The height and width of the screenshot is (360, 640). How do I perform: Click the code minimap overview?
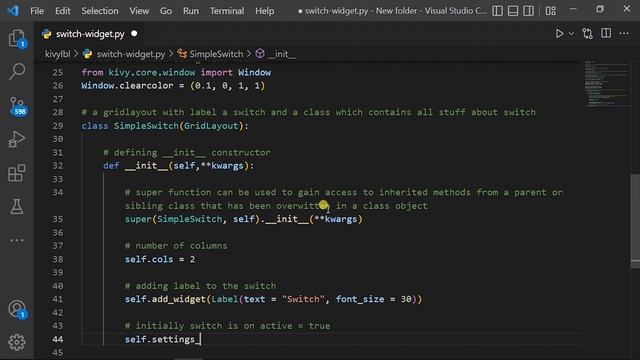pyautogui.click(x=606, y=84)
